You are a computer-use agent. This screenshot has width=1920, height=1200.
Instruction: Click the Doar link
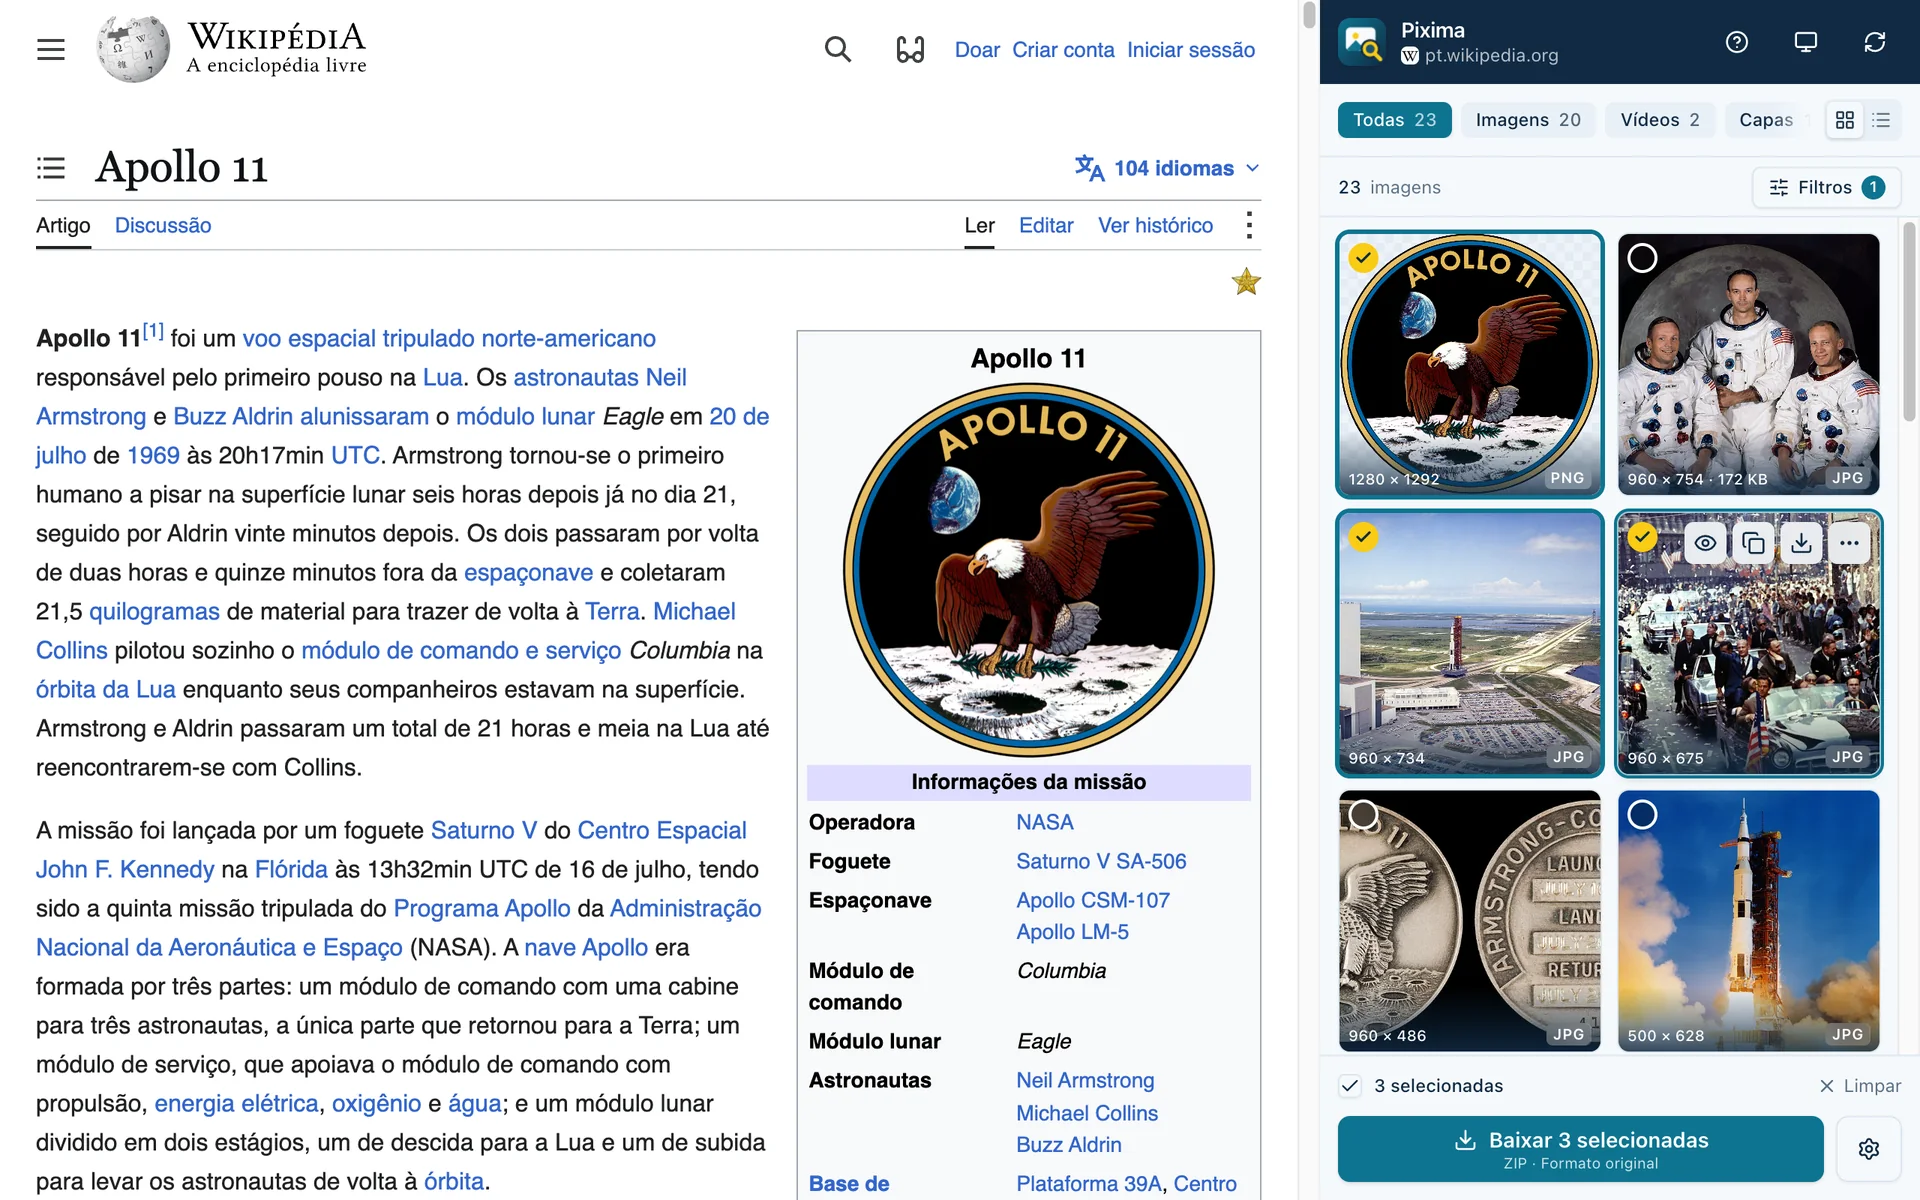click(977, 50)
